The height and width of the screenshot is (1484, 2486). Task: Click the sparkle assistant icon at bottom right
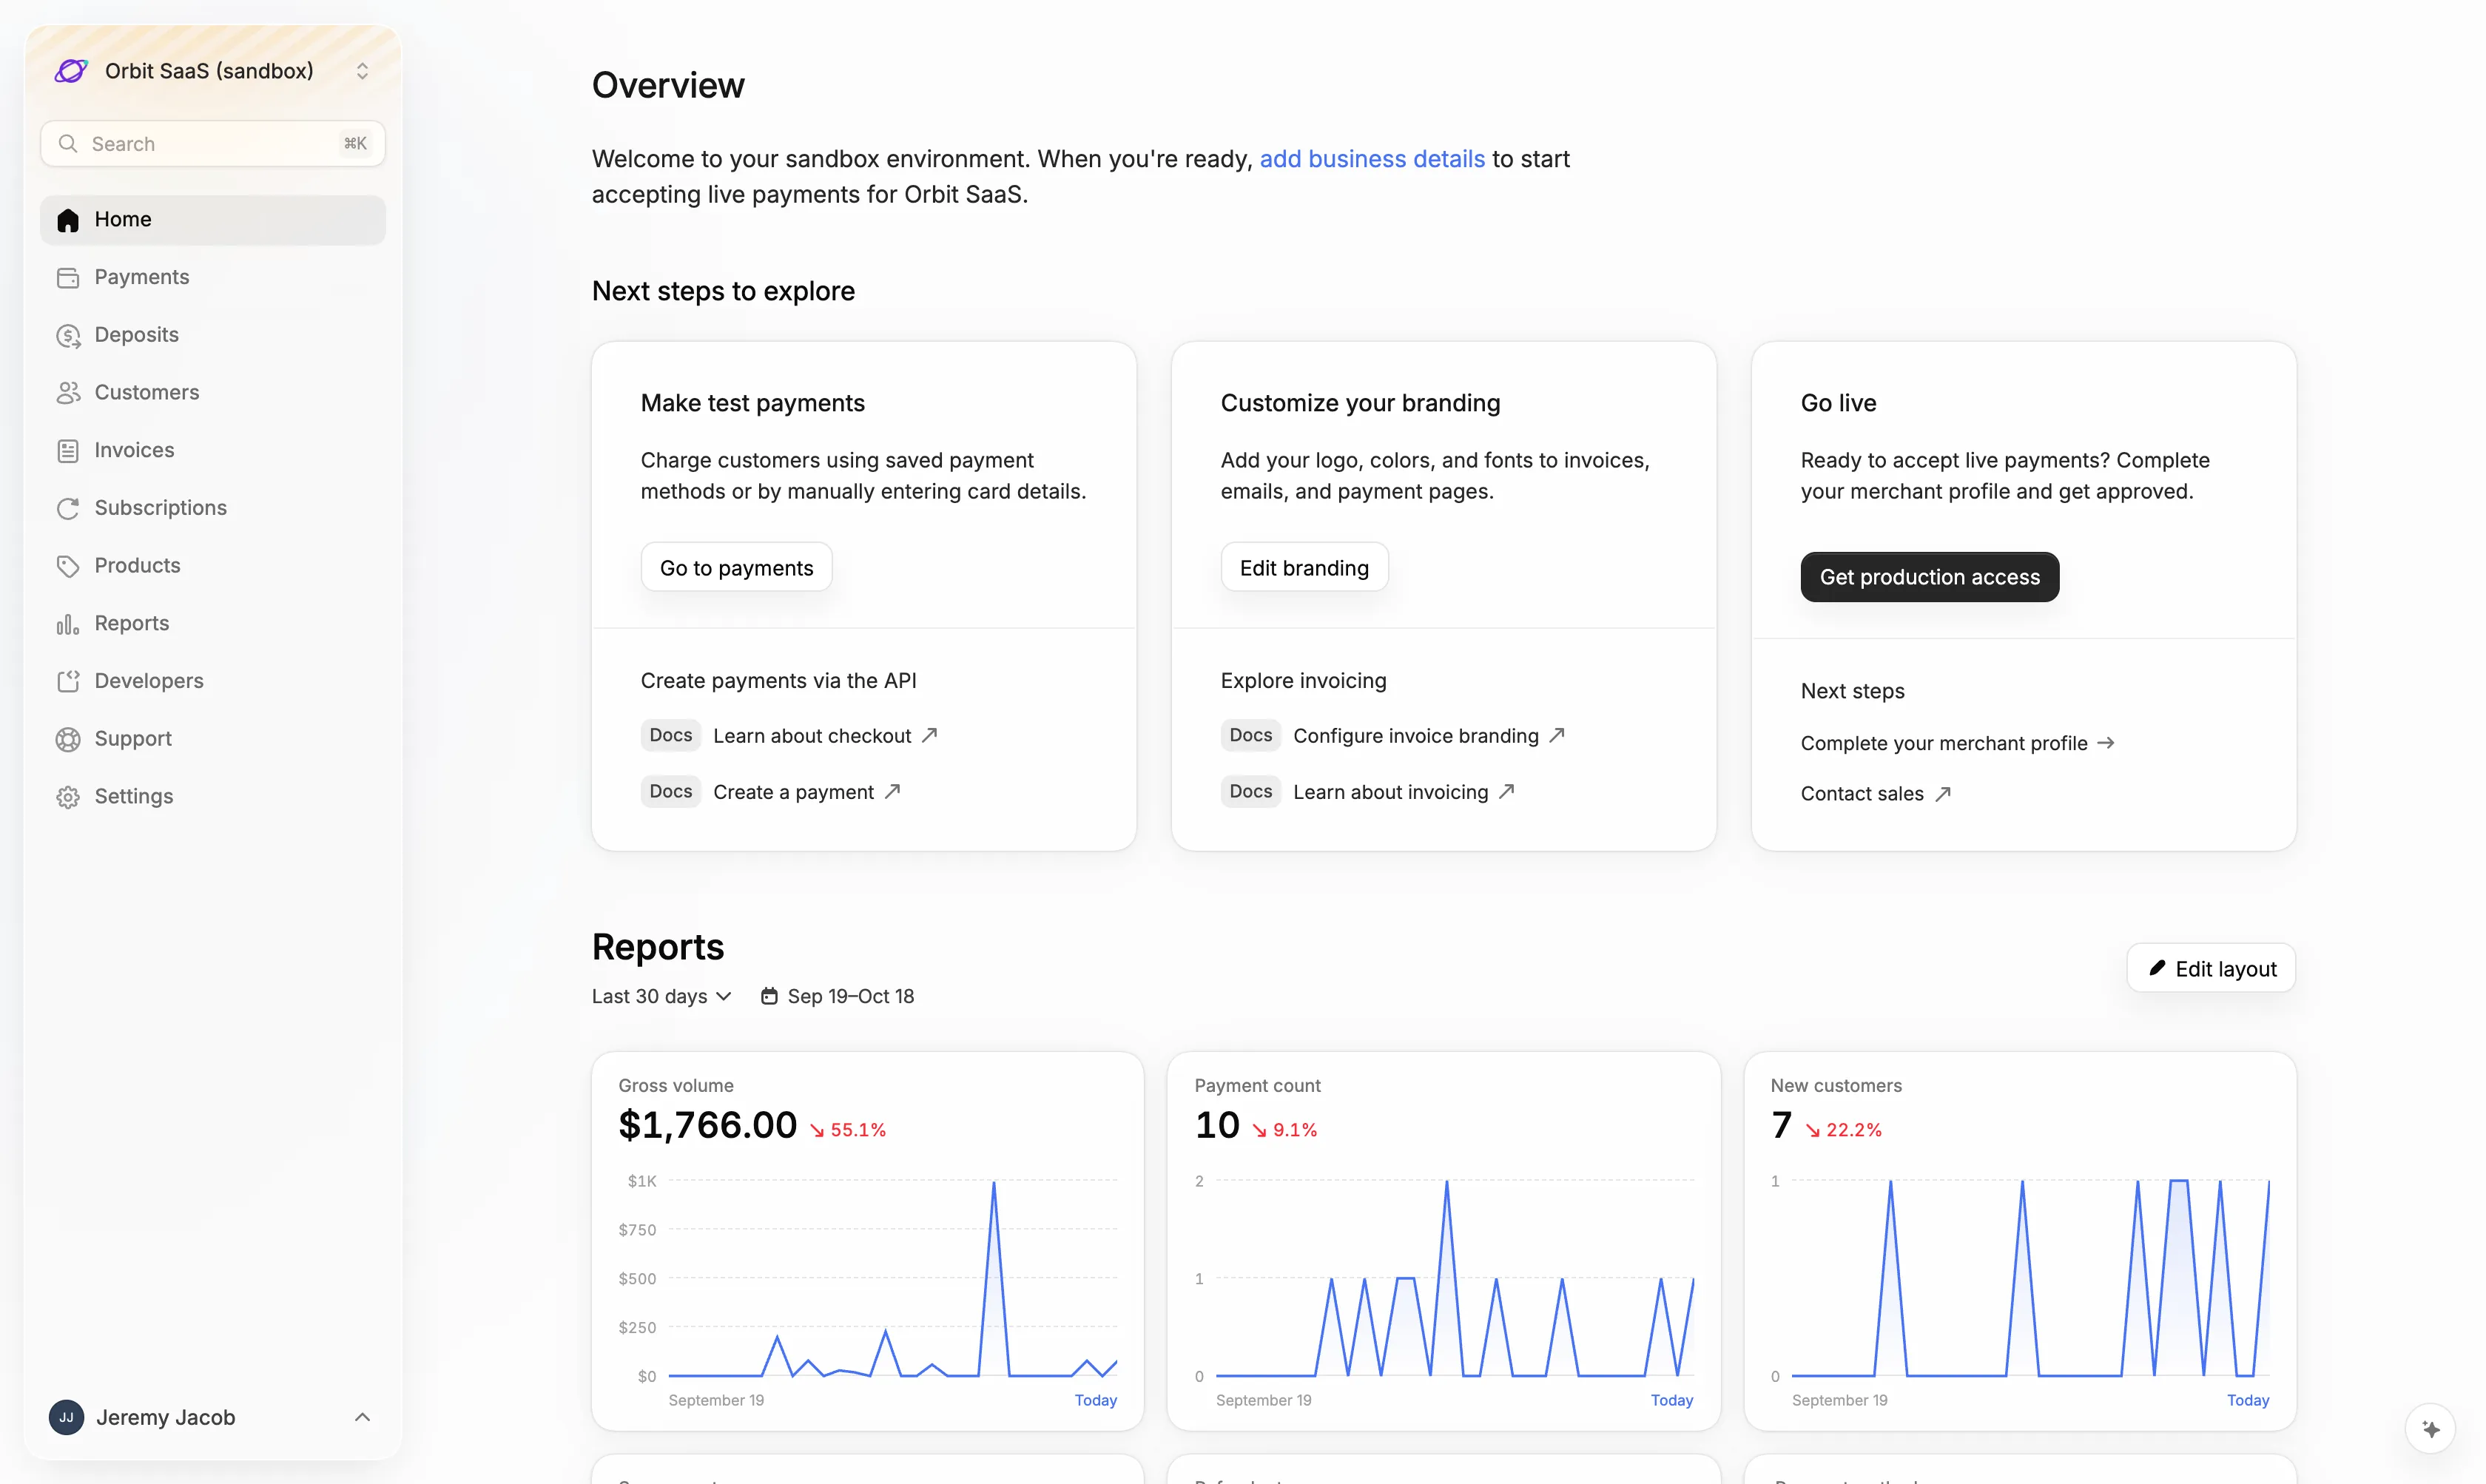click(x=2431, y=1429)
